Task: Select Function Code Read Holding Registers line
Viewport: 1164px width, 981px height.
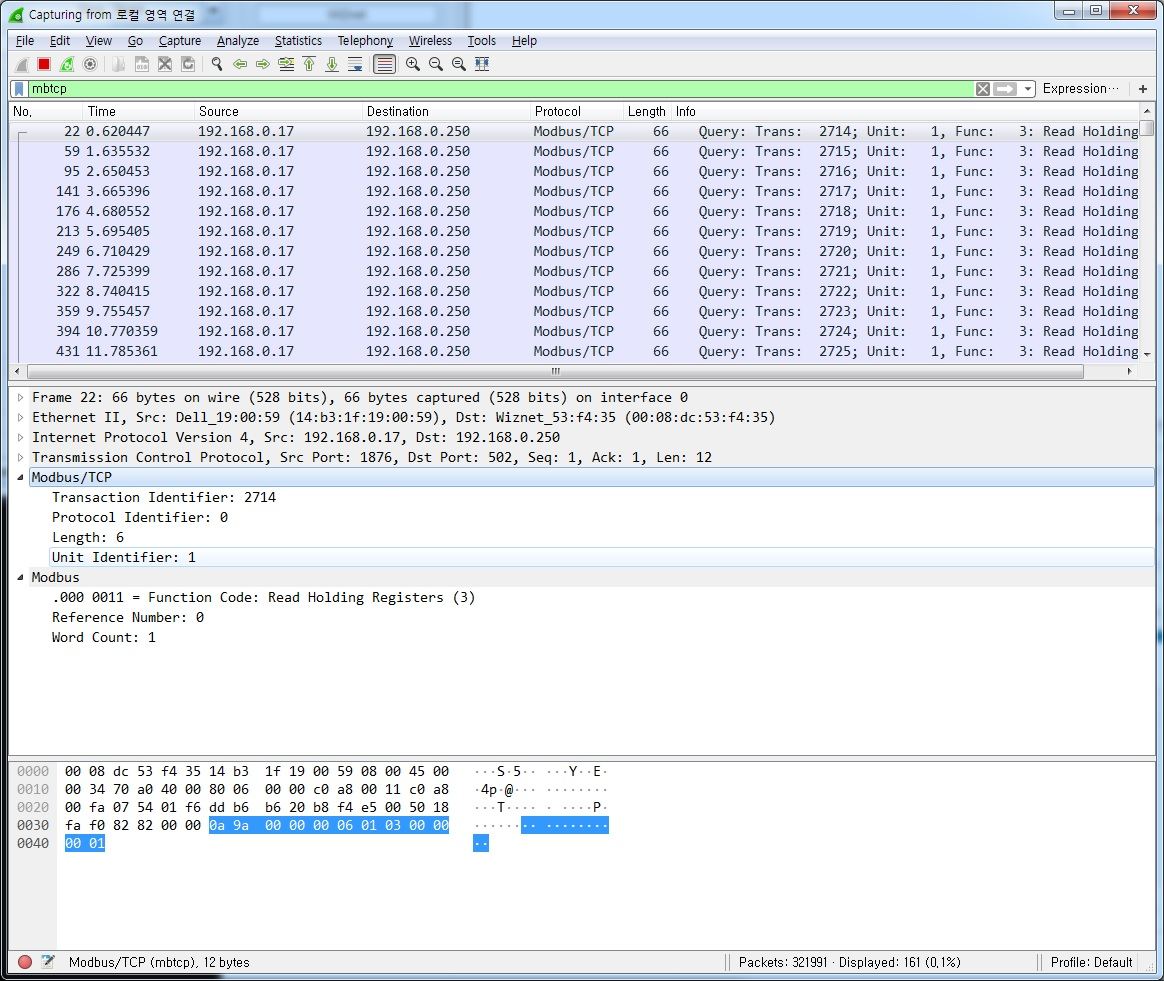Action: [263, 598]
